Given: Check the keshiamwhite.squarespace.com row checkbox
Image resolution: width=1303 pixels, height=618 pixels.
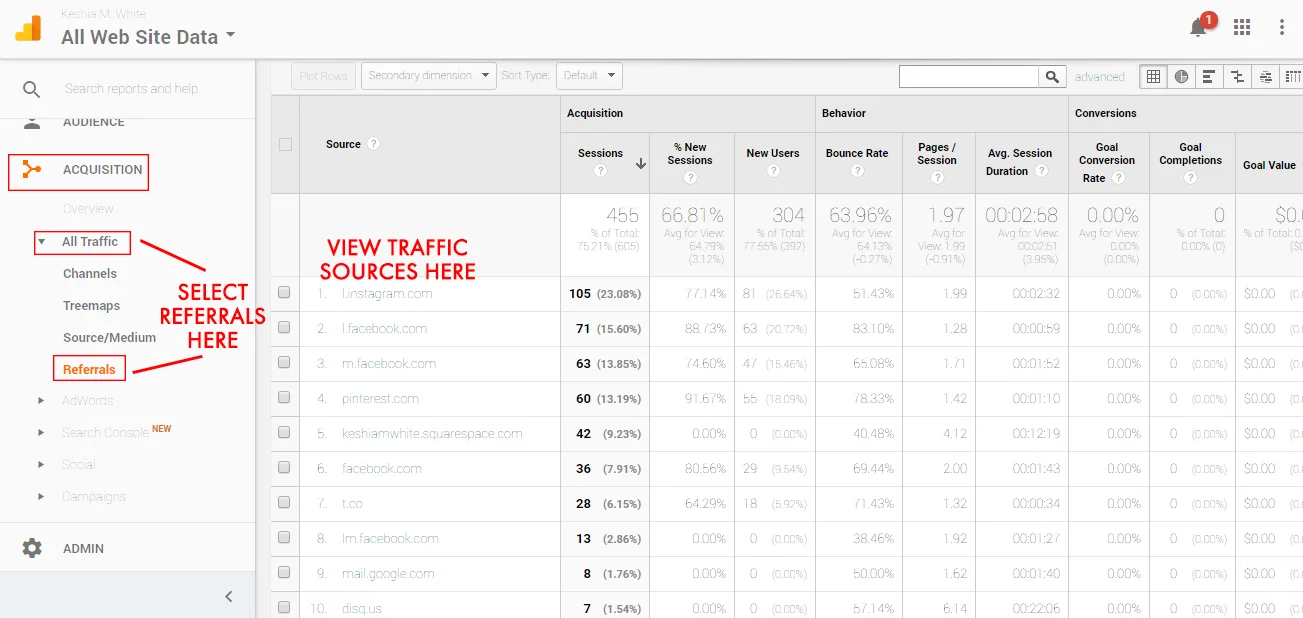Looking at the screenshot, I should coord(284,433).
